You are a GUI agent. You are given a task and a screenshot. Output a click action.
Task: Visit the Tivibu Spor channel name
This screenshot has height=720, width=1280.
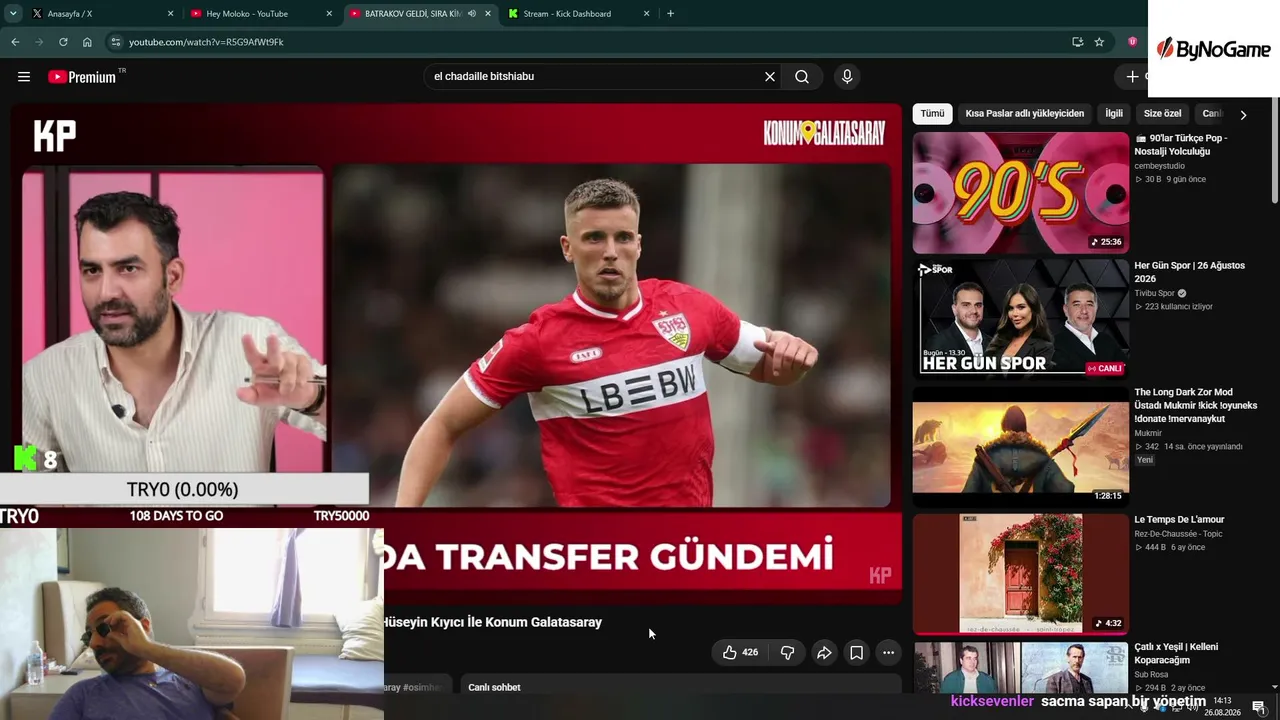point(1154,294)
